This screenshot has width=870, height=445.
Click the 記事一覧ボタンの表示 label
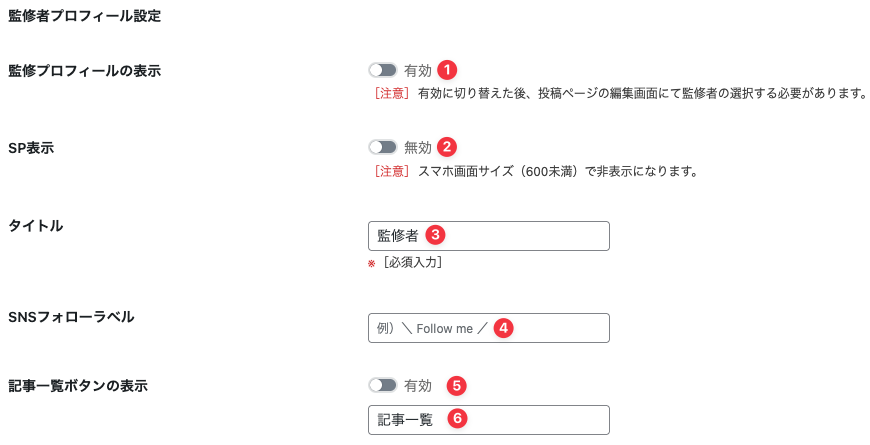[x=78, y=386]
